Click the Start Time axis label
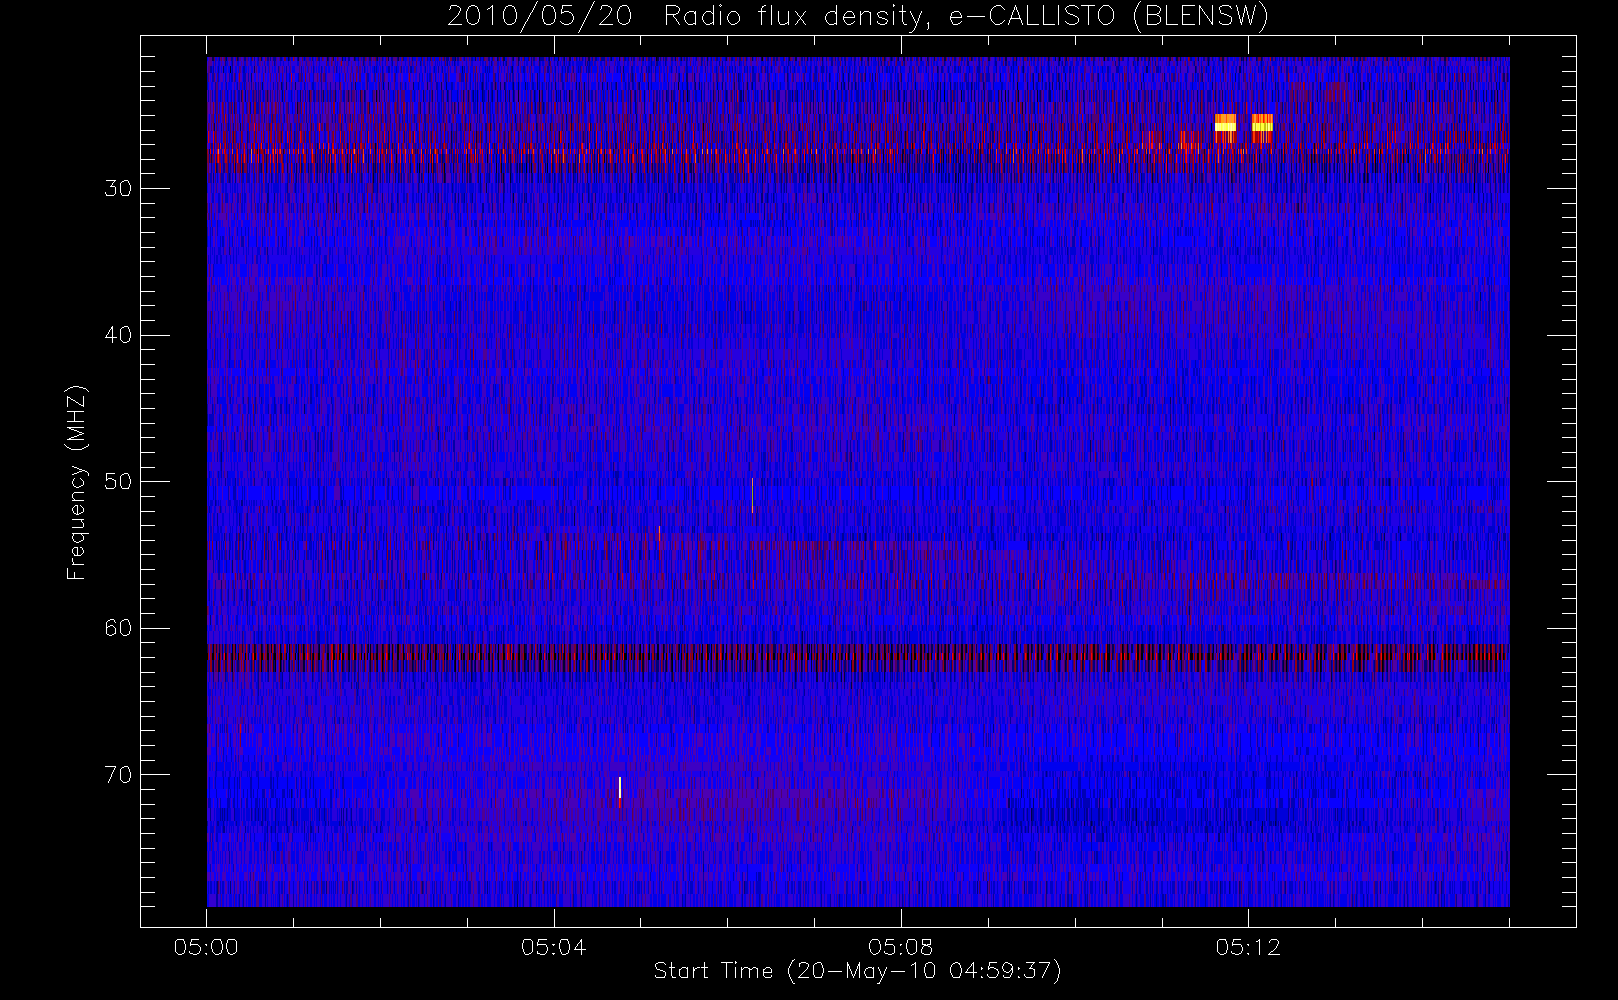Screen dimensions: 1618x1000 click(x=858, y=971)
